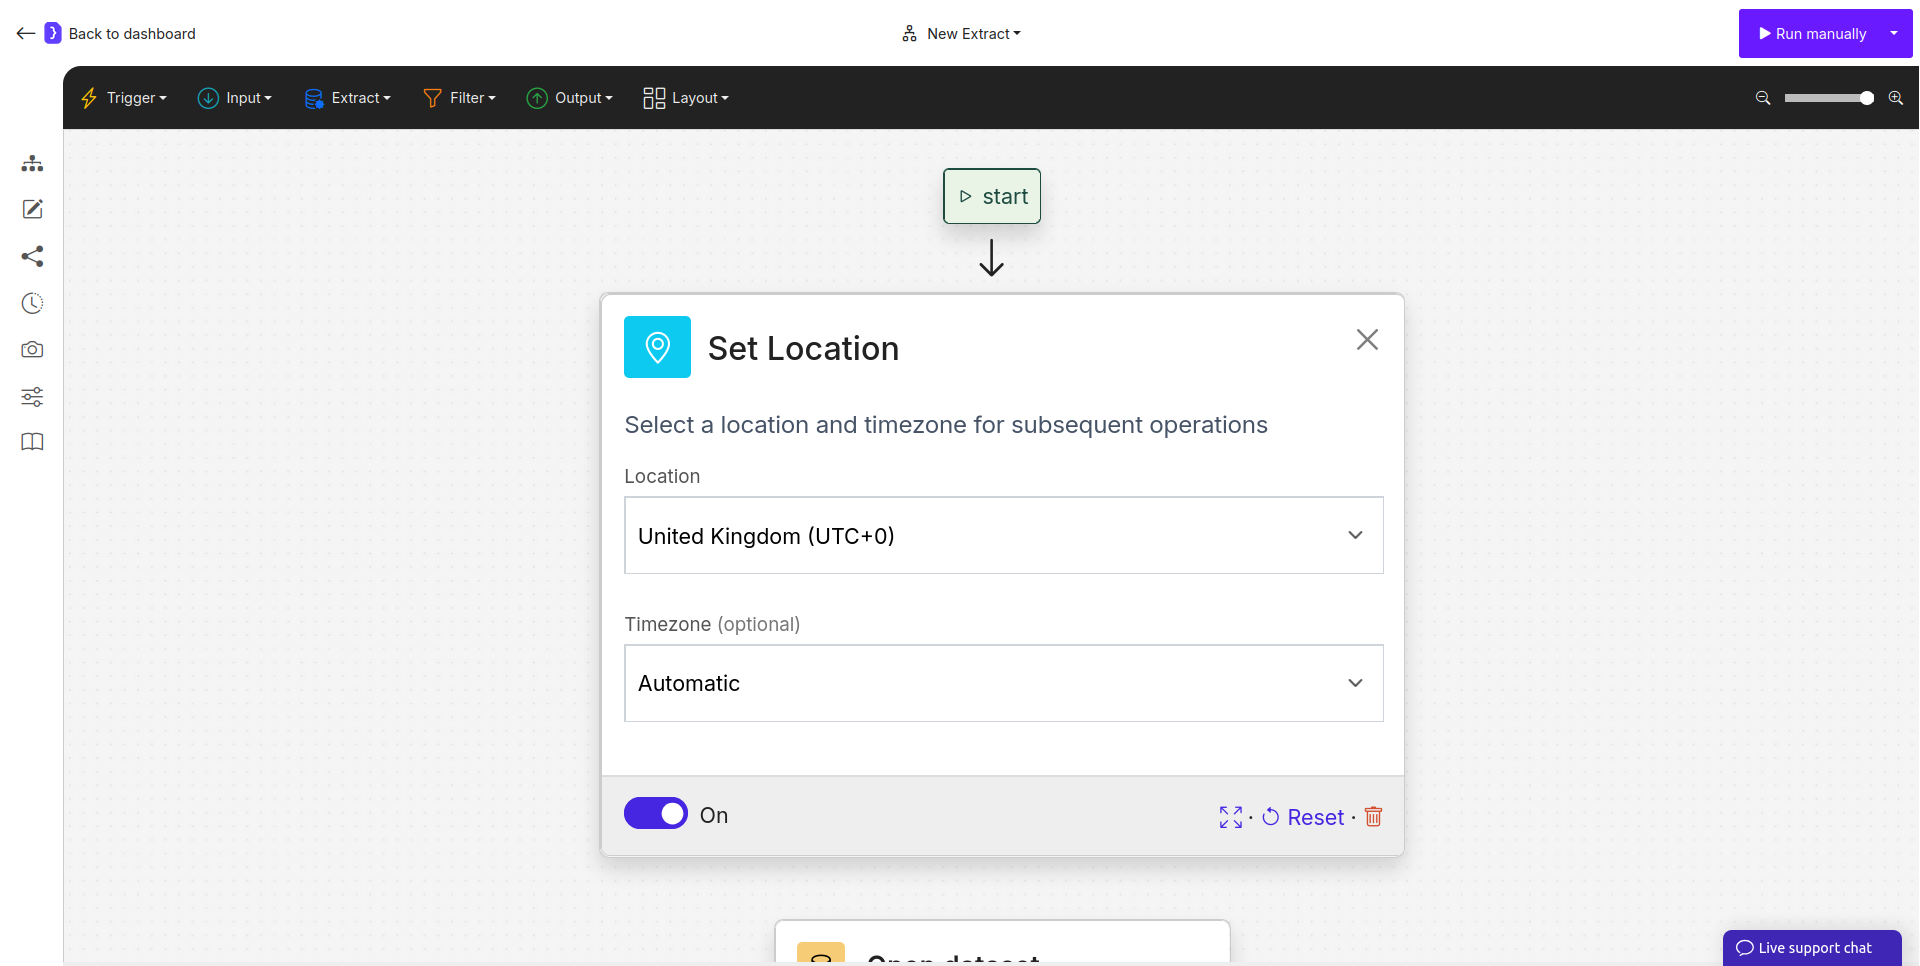Click Run manually
This screenshot has height=966, width=1920.
[1812, 33]
